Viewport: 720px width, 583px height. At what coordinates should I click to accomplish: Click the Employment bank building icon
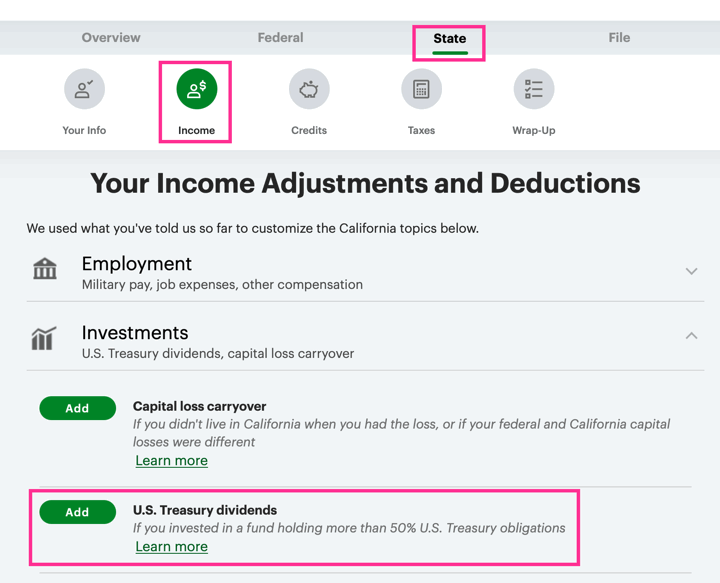[45, 269]
